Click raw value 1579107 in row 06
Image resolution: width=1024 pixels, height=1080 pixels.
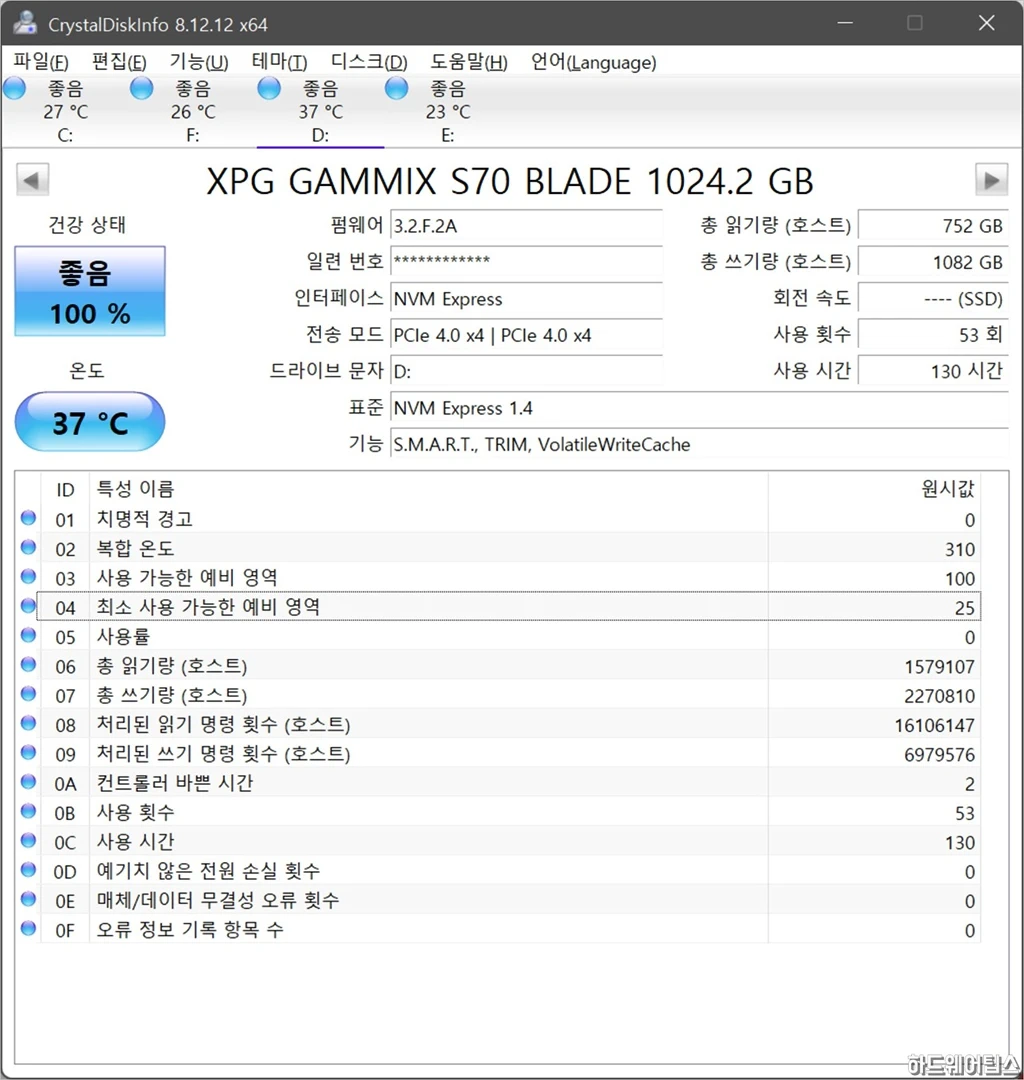(939, 667)
